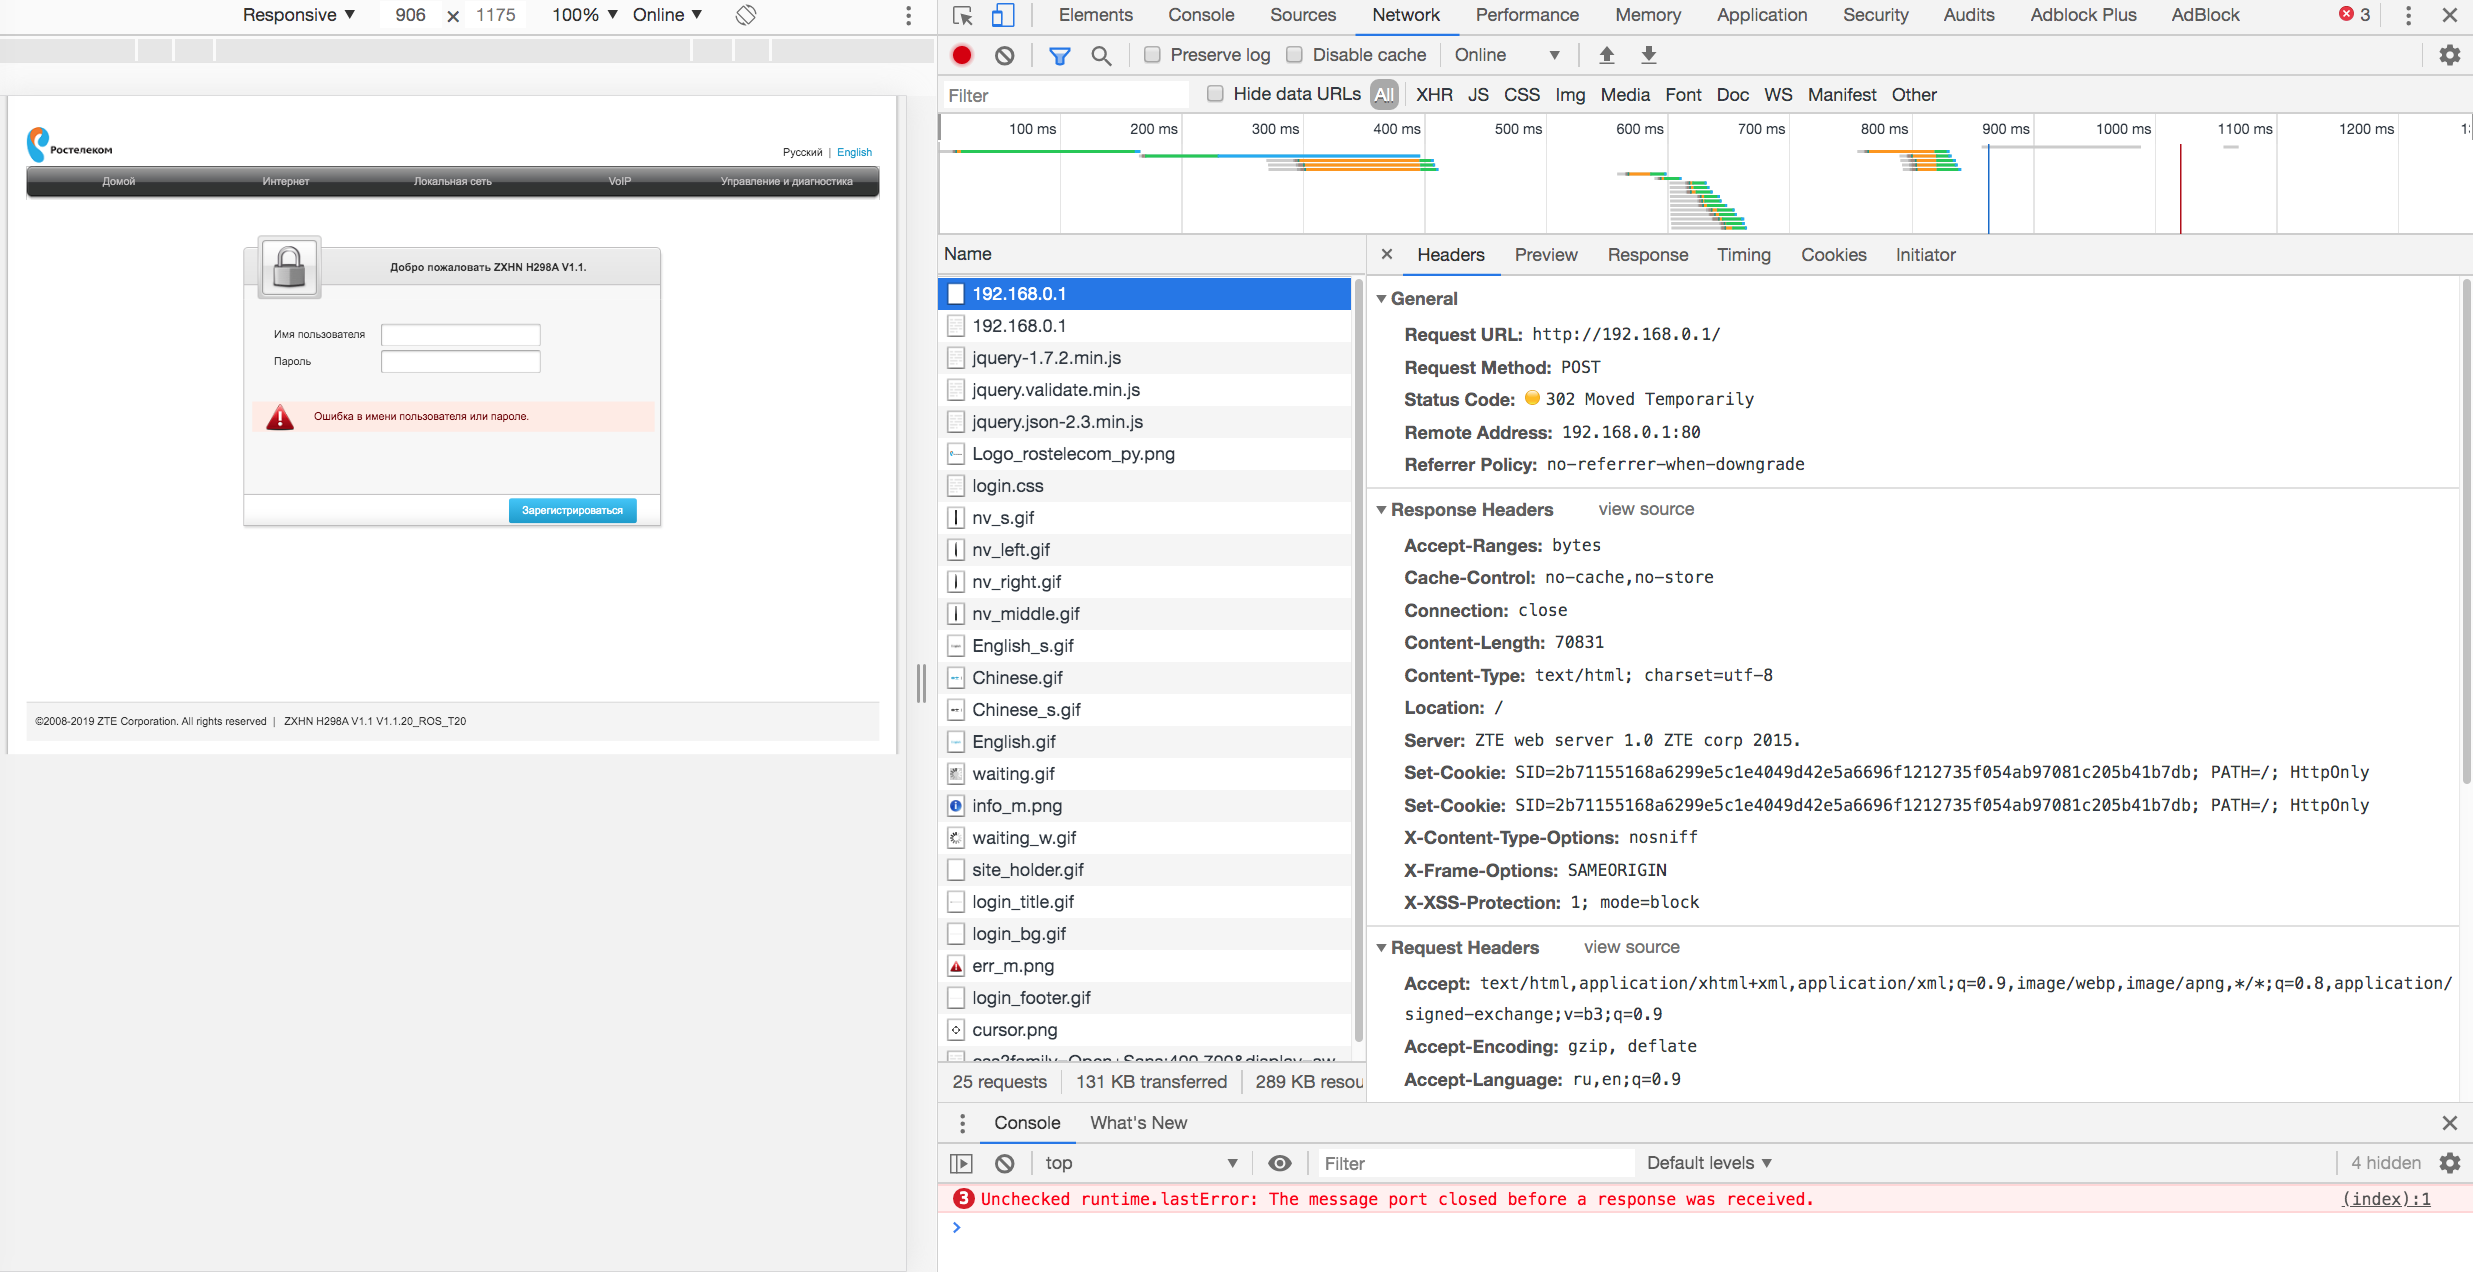Open network settings gear icon

coord(2449,55)
